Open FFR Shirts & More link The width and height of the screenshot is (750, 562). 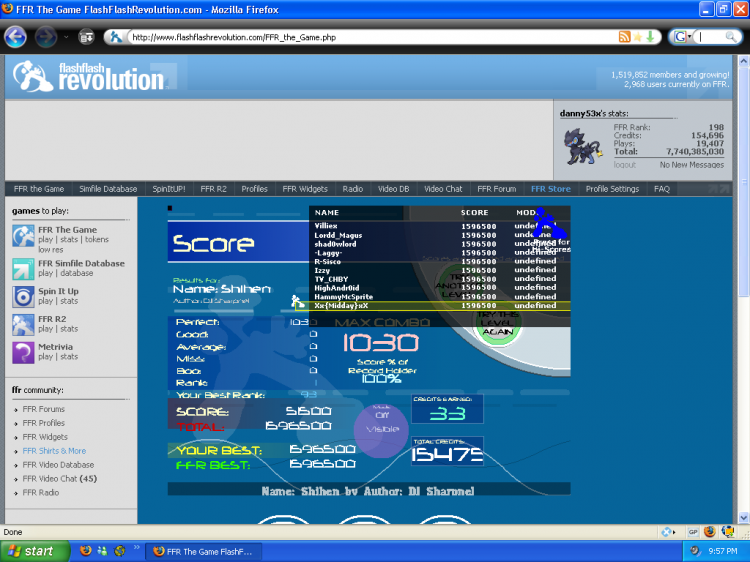54,451
